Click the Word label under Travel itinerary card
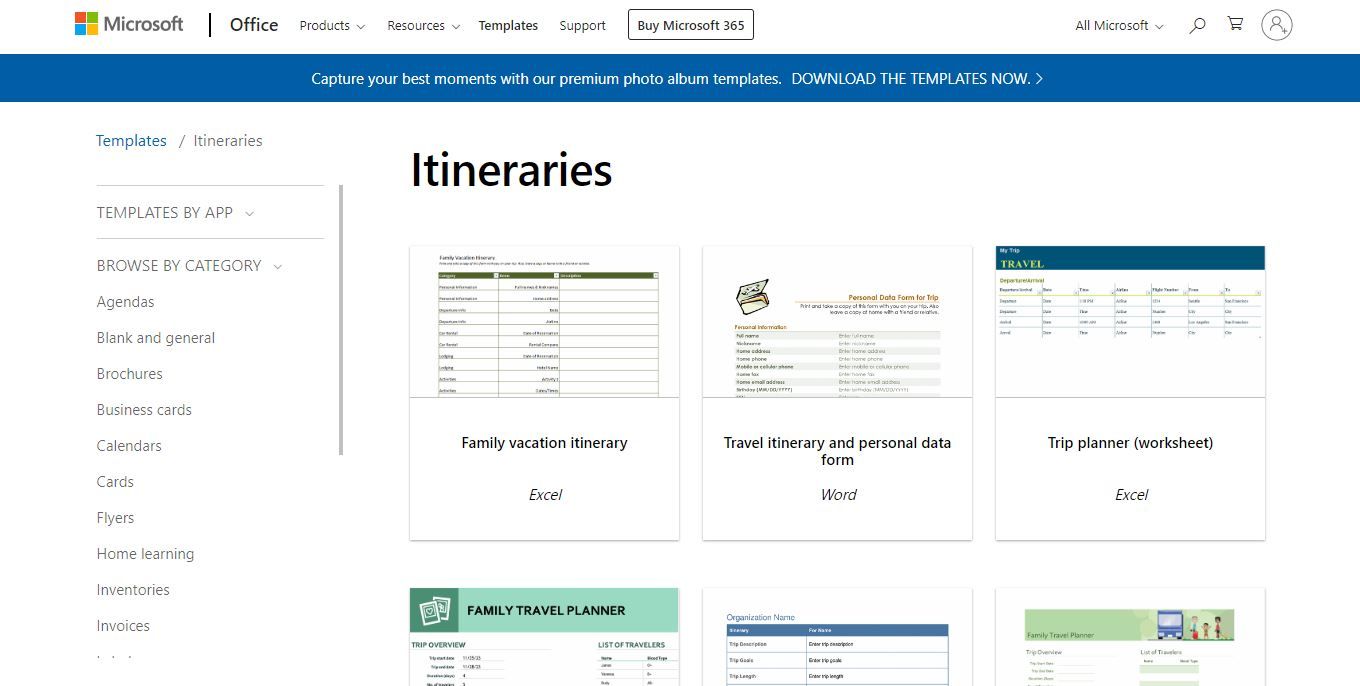Viewport: 1360px width, 686px height. click(x=838, y=495)
